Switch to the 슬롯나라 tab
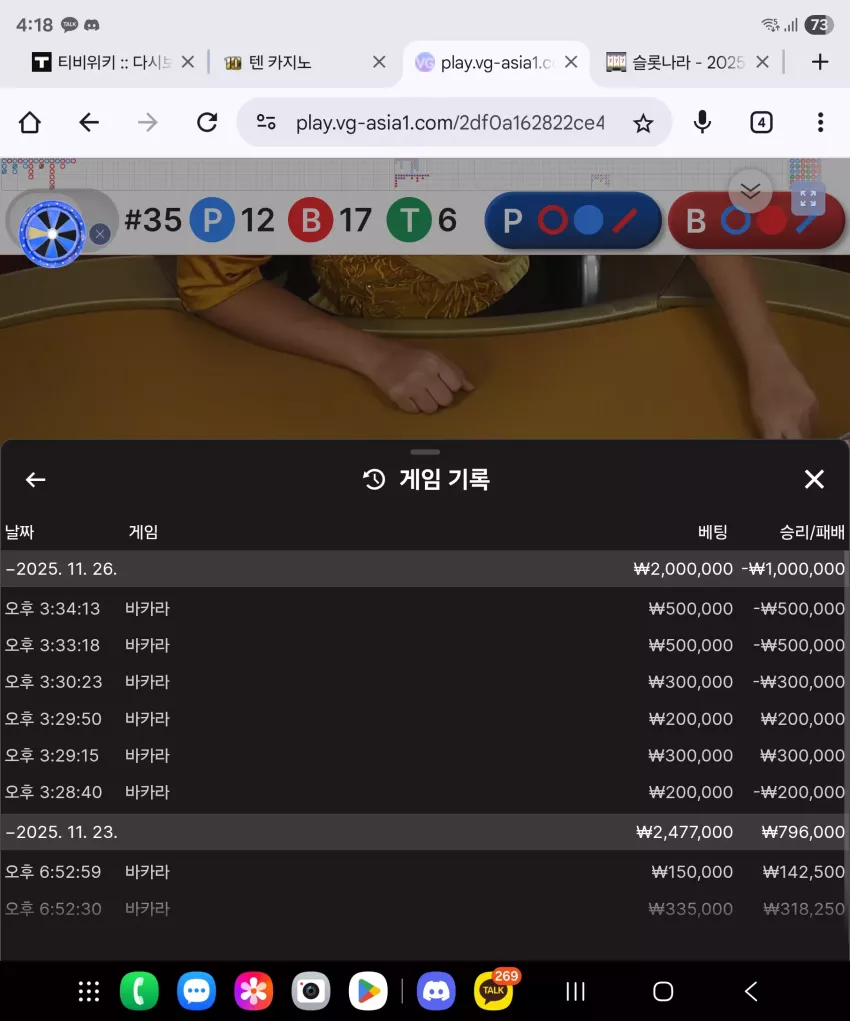 coord(675,62)
